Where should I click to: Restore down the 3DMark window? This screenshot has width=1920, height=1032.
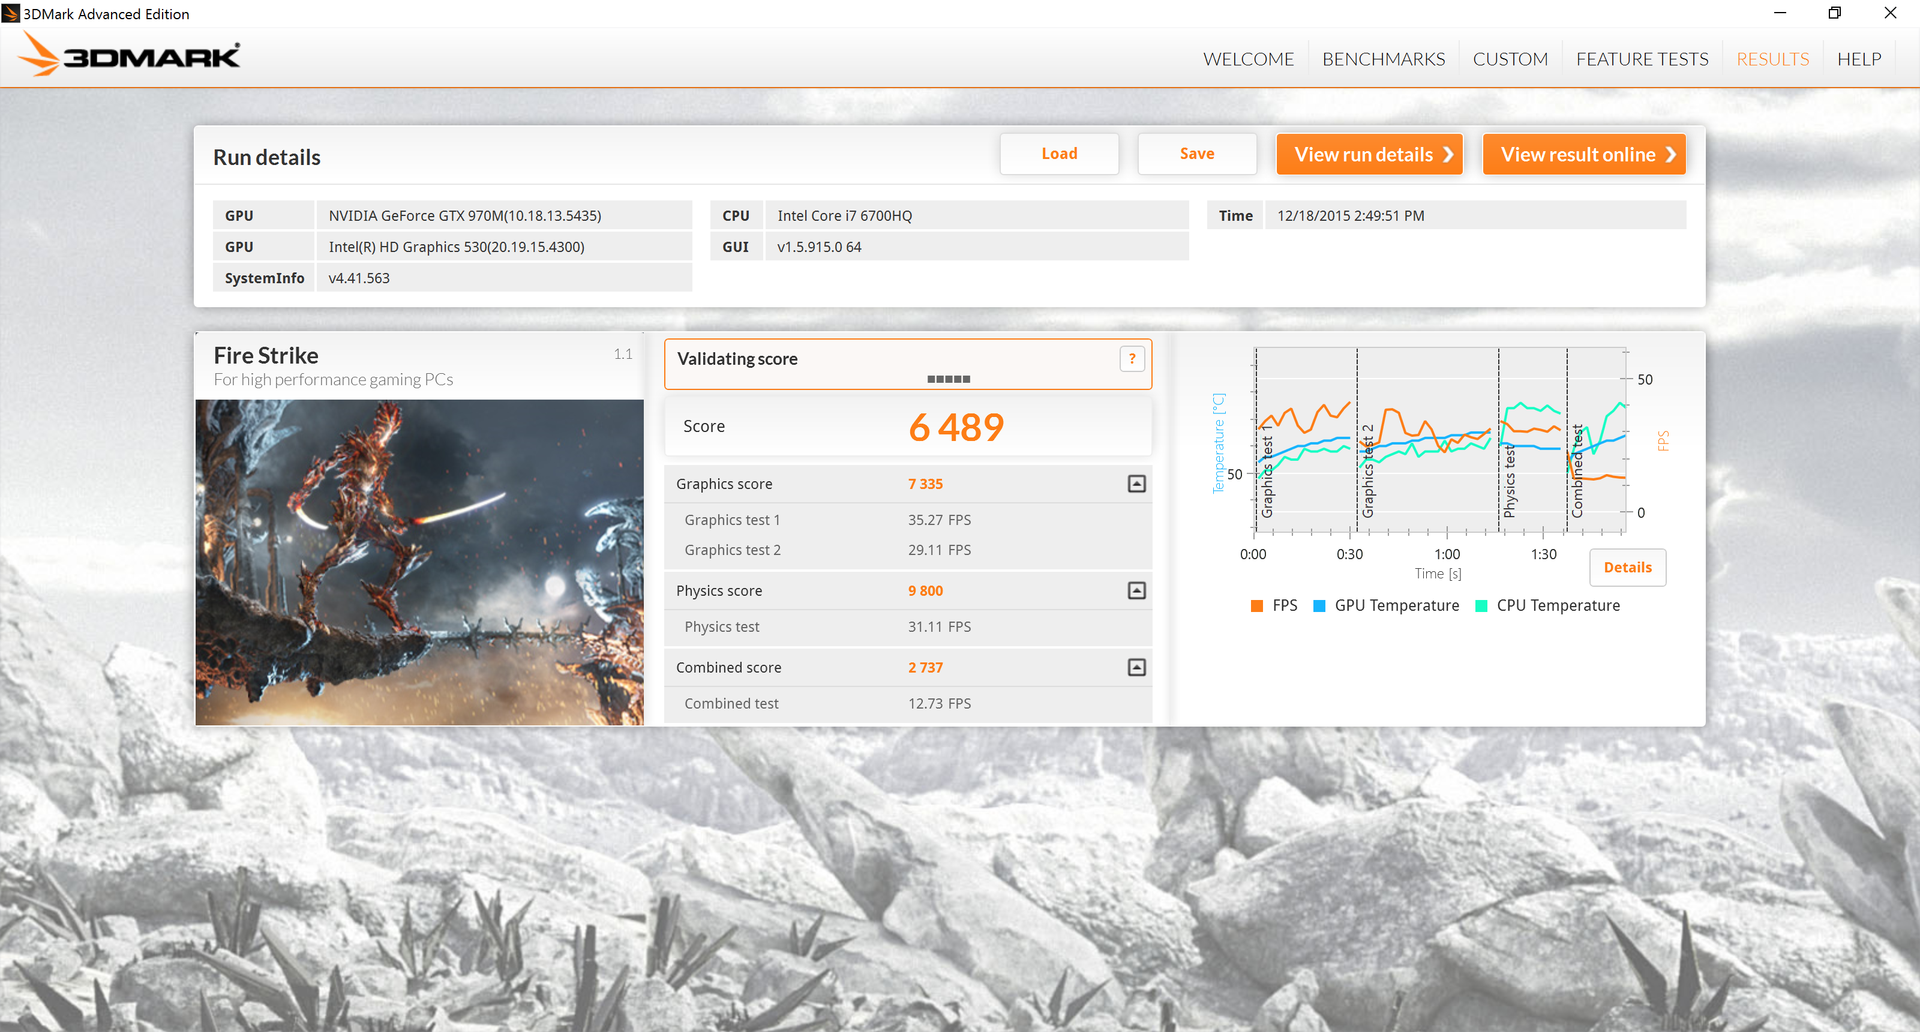coord(1835,13)
